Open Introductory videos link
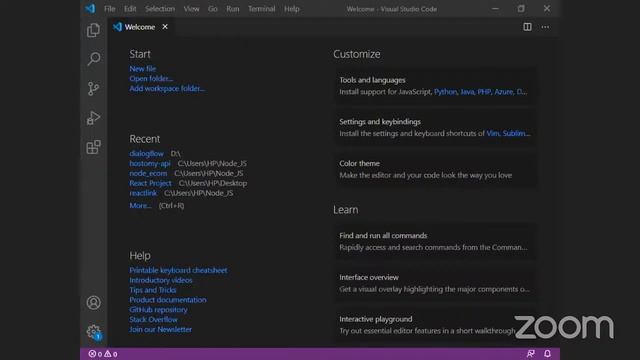Image resolution: width=640 pixels, height=360 pixels. coord(161,280)
